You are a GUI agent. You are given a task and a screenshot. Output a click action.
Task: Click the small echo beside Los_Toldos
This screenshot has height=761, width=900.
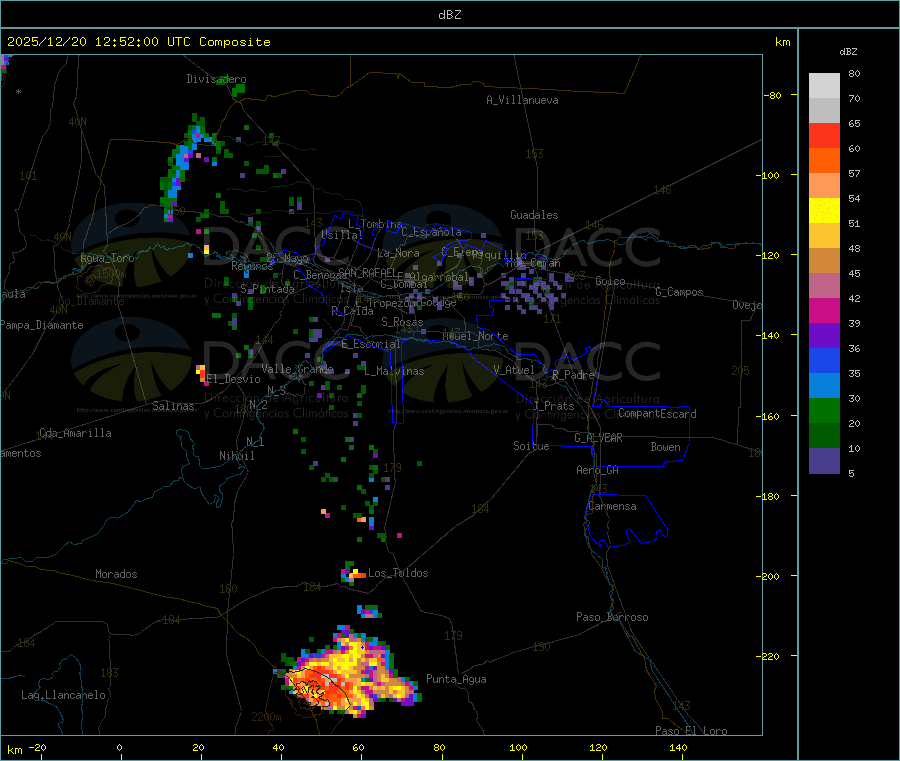(354, 573)
